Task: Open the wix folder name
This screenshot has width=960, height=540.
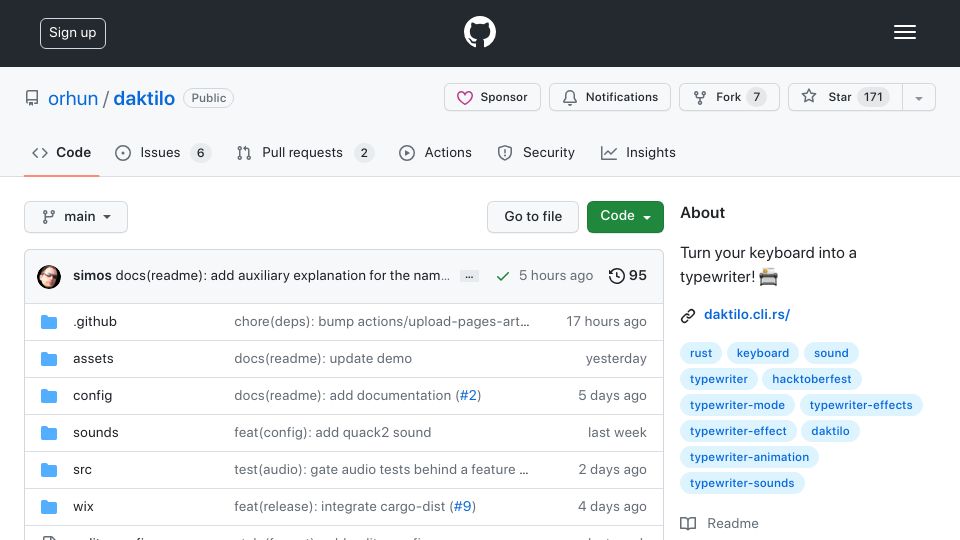Action: point(83,507)
